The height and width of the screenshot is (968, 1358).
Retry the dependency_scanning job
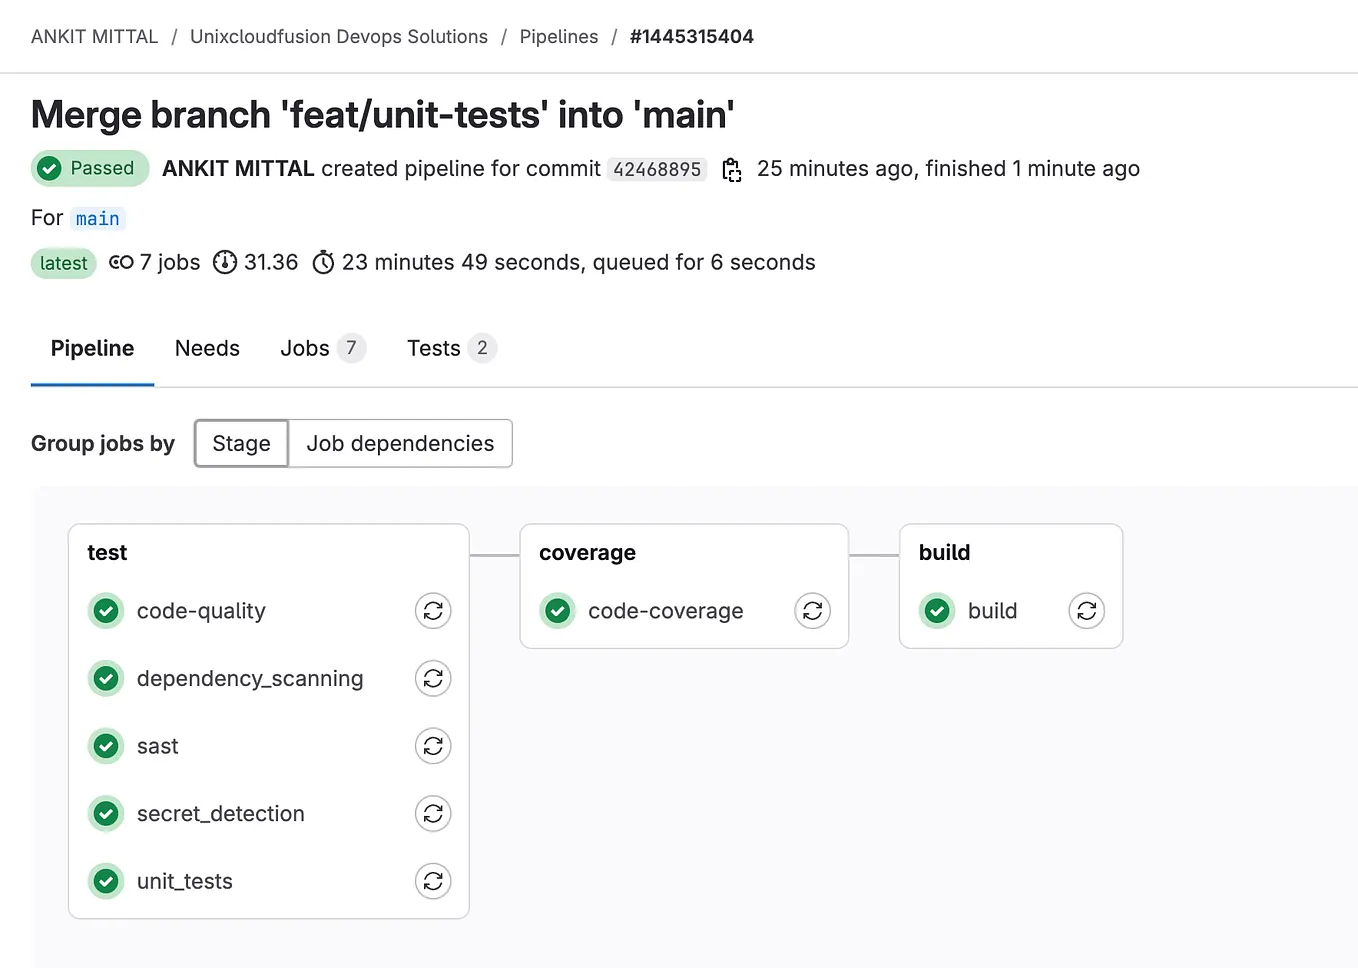click(433, 678)
